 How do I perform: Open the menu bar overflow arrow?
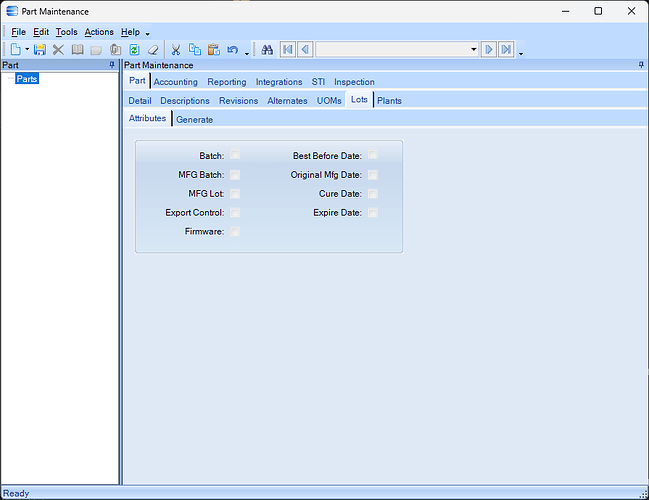(x=148, y=34)
